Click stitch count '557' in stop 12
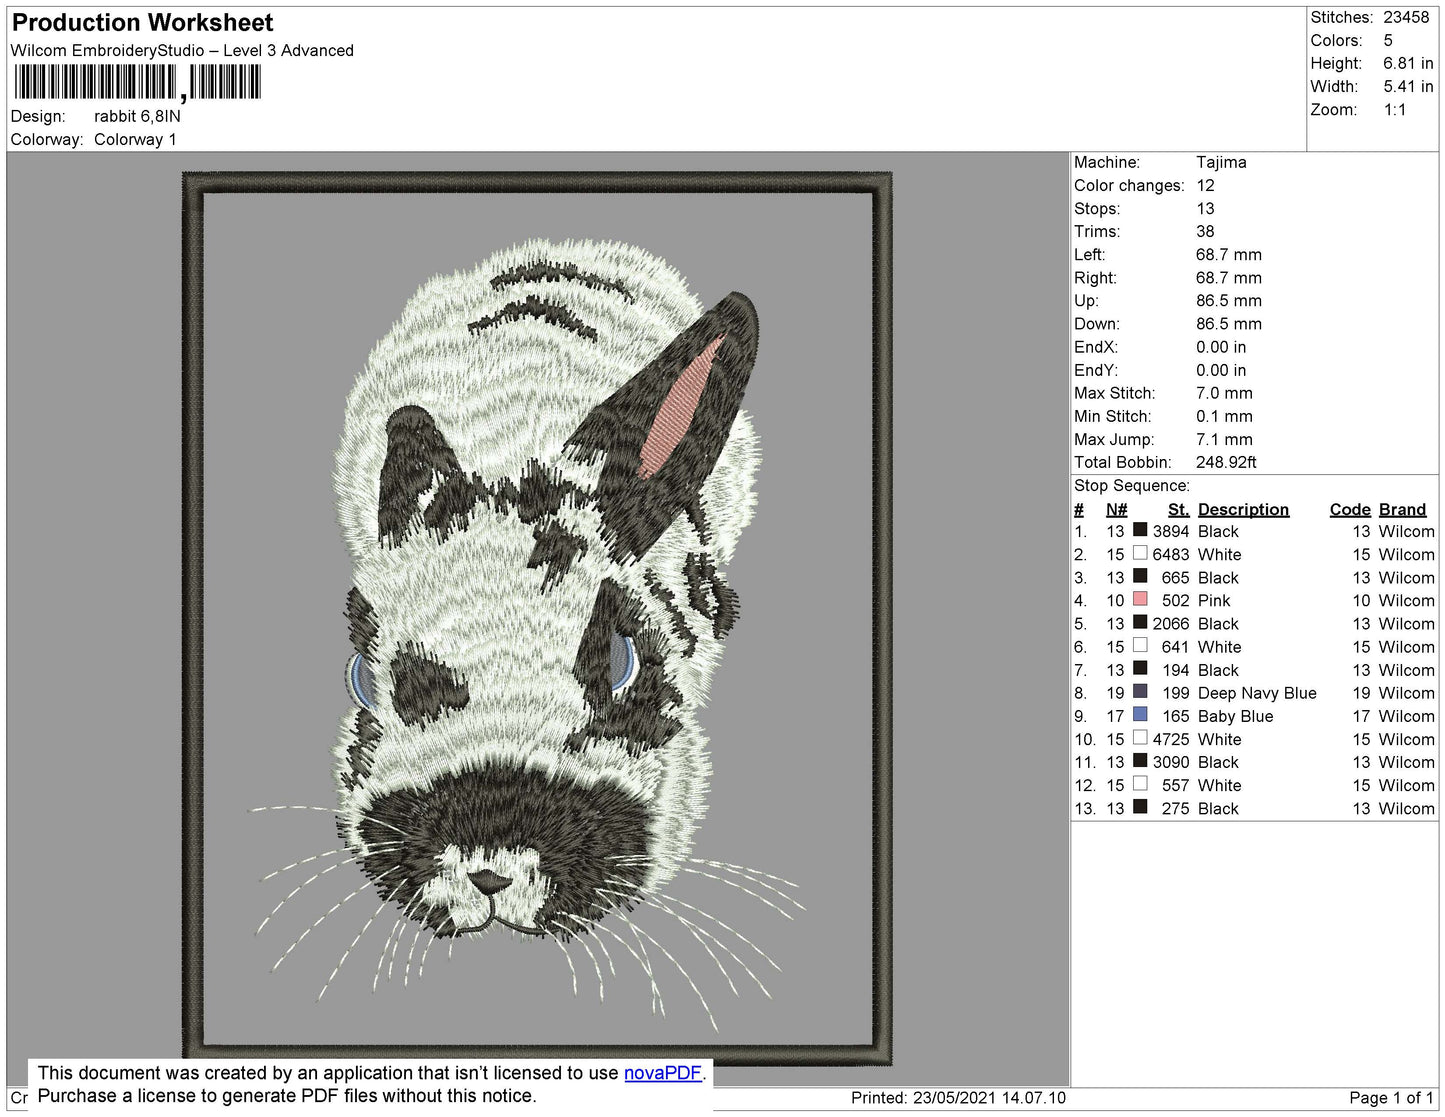The width and height of the screenshot is (1445, 1117). [1176, 785]
